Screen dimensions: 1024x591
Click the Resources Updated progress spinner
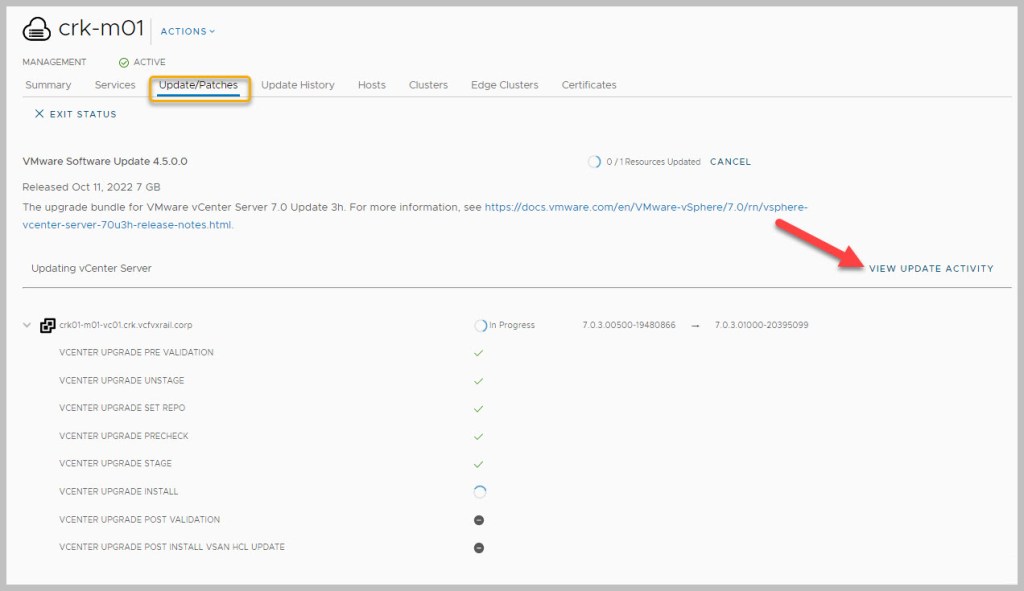pyautogui.click(x=594, y=162)
